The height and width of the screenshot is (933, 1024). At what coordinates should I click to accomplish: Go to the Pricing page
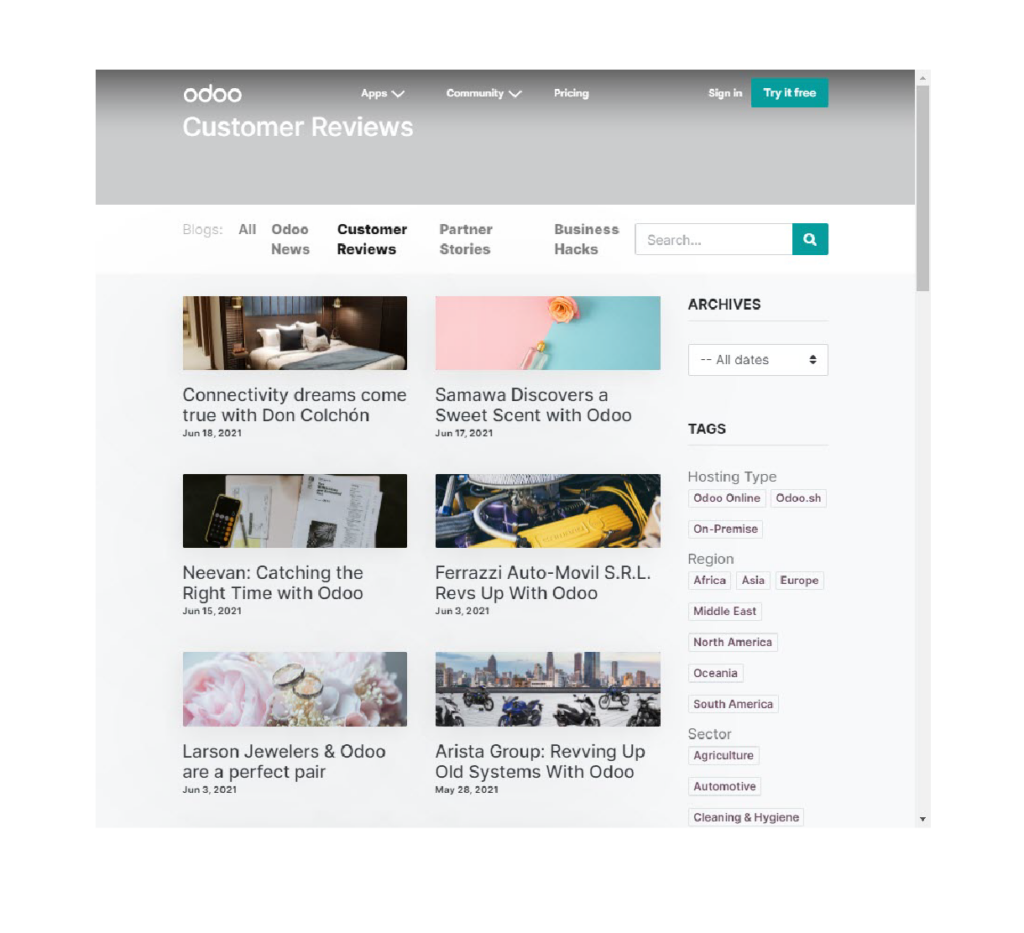tap(571, 93)
